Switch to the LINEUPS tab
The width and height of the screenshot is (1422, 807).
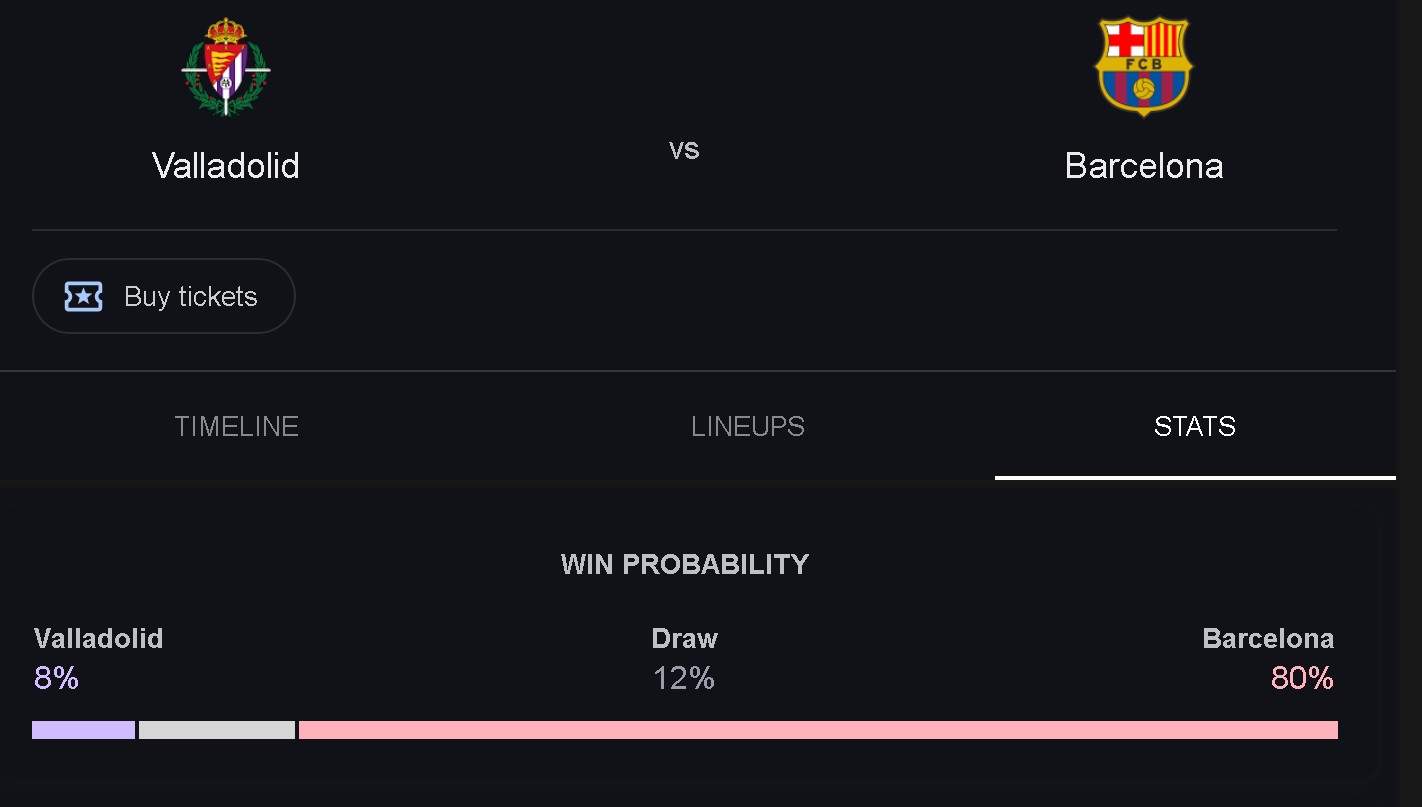(x=748, y=426)
